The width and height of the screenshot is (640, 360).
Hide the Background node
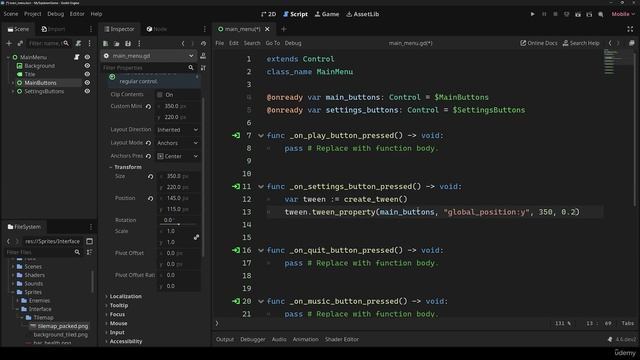(87, 66)
